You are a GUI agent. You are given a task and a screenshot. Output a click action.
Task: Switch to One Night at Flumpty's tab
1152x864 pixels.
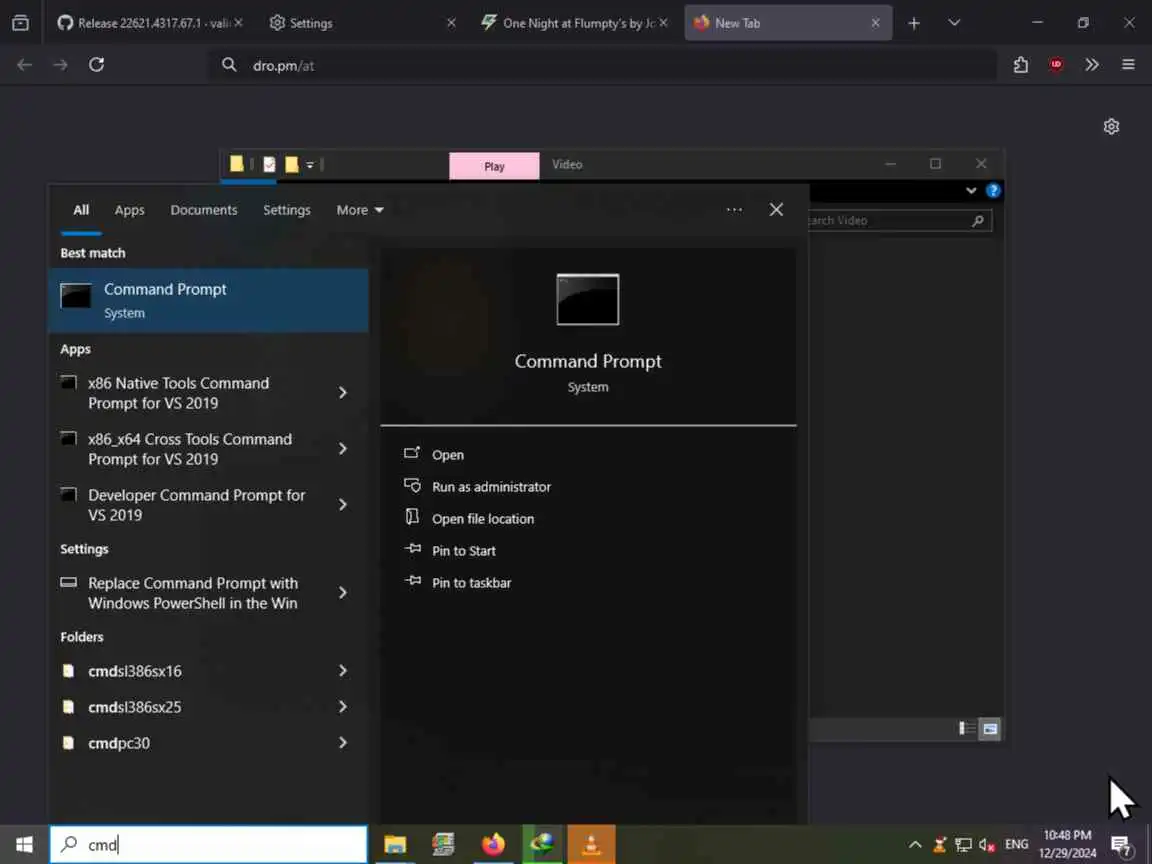coord(574,23)
